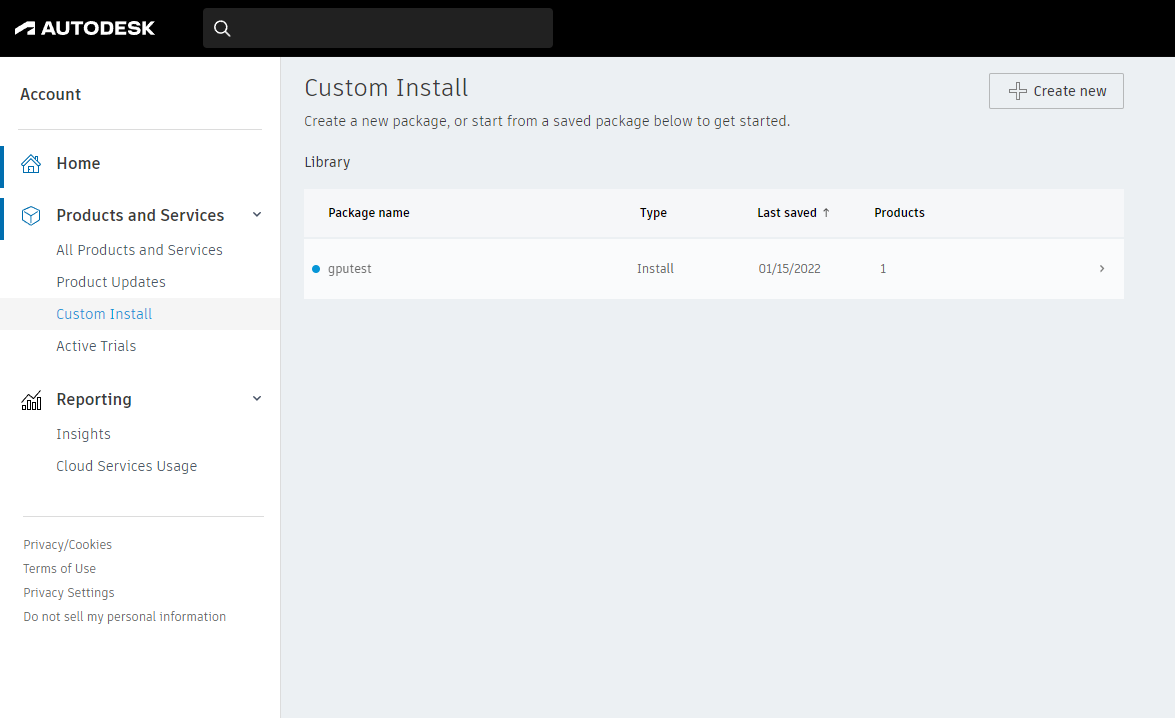This screenshot has height=718, width=1175.
Task: Go to Product Updates page
Action: tap(111, 282)
